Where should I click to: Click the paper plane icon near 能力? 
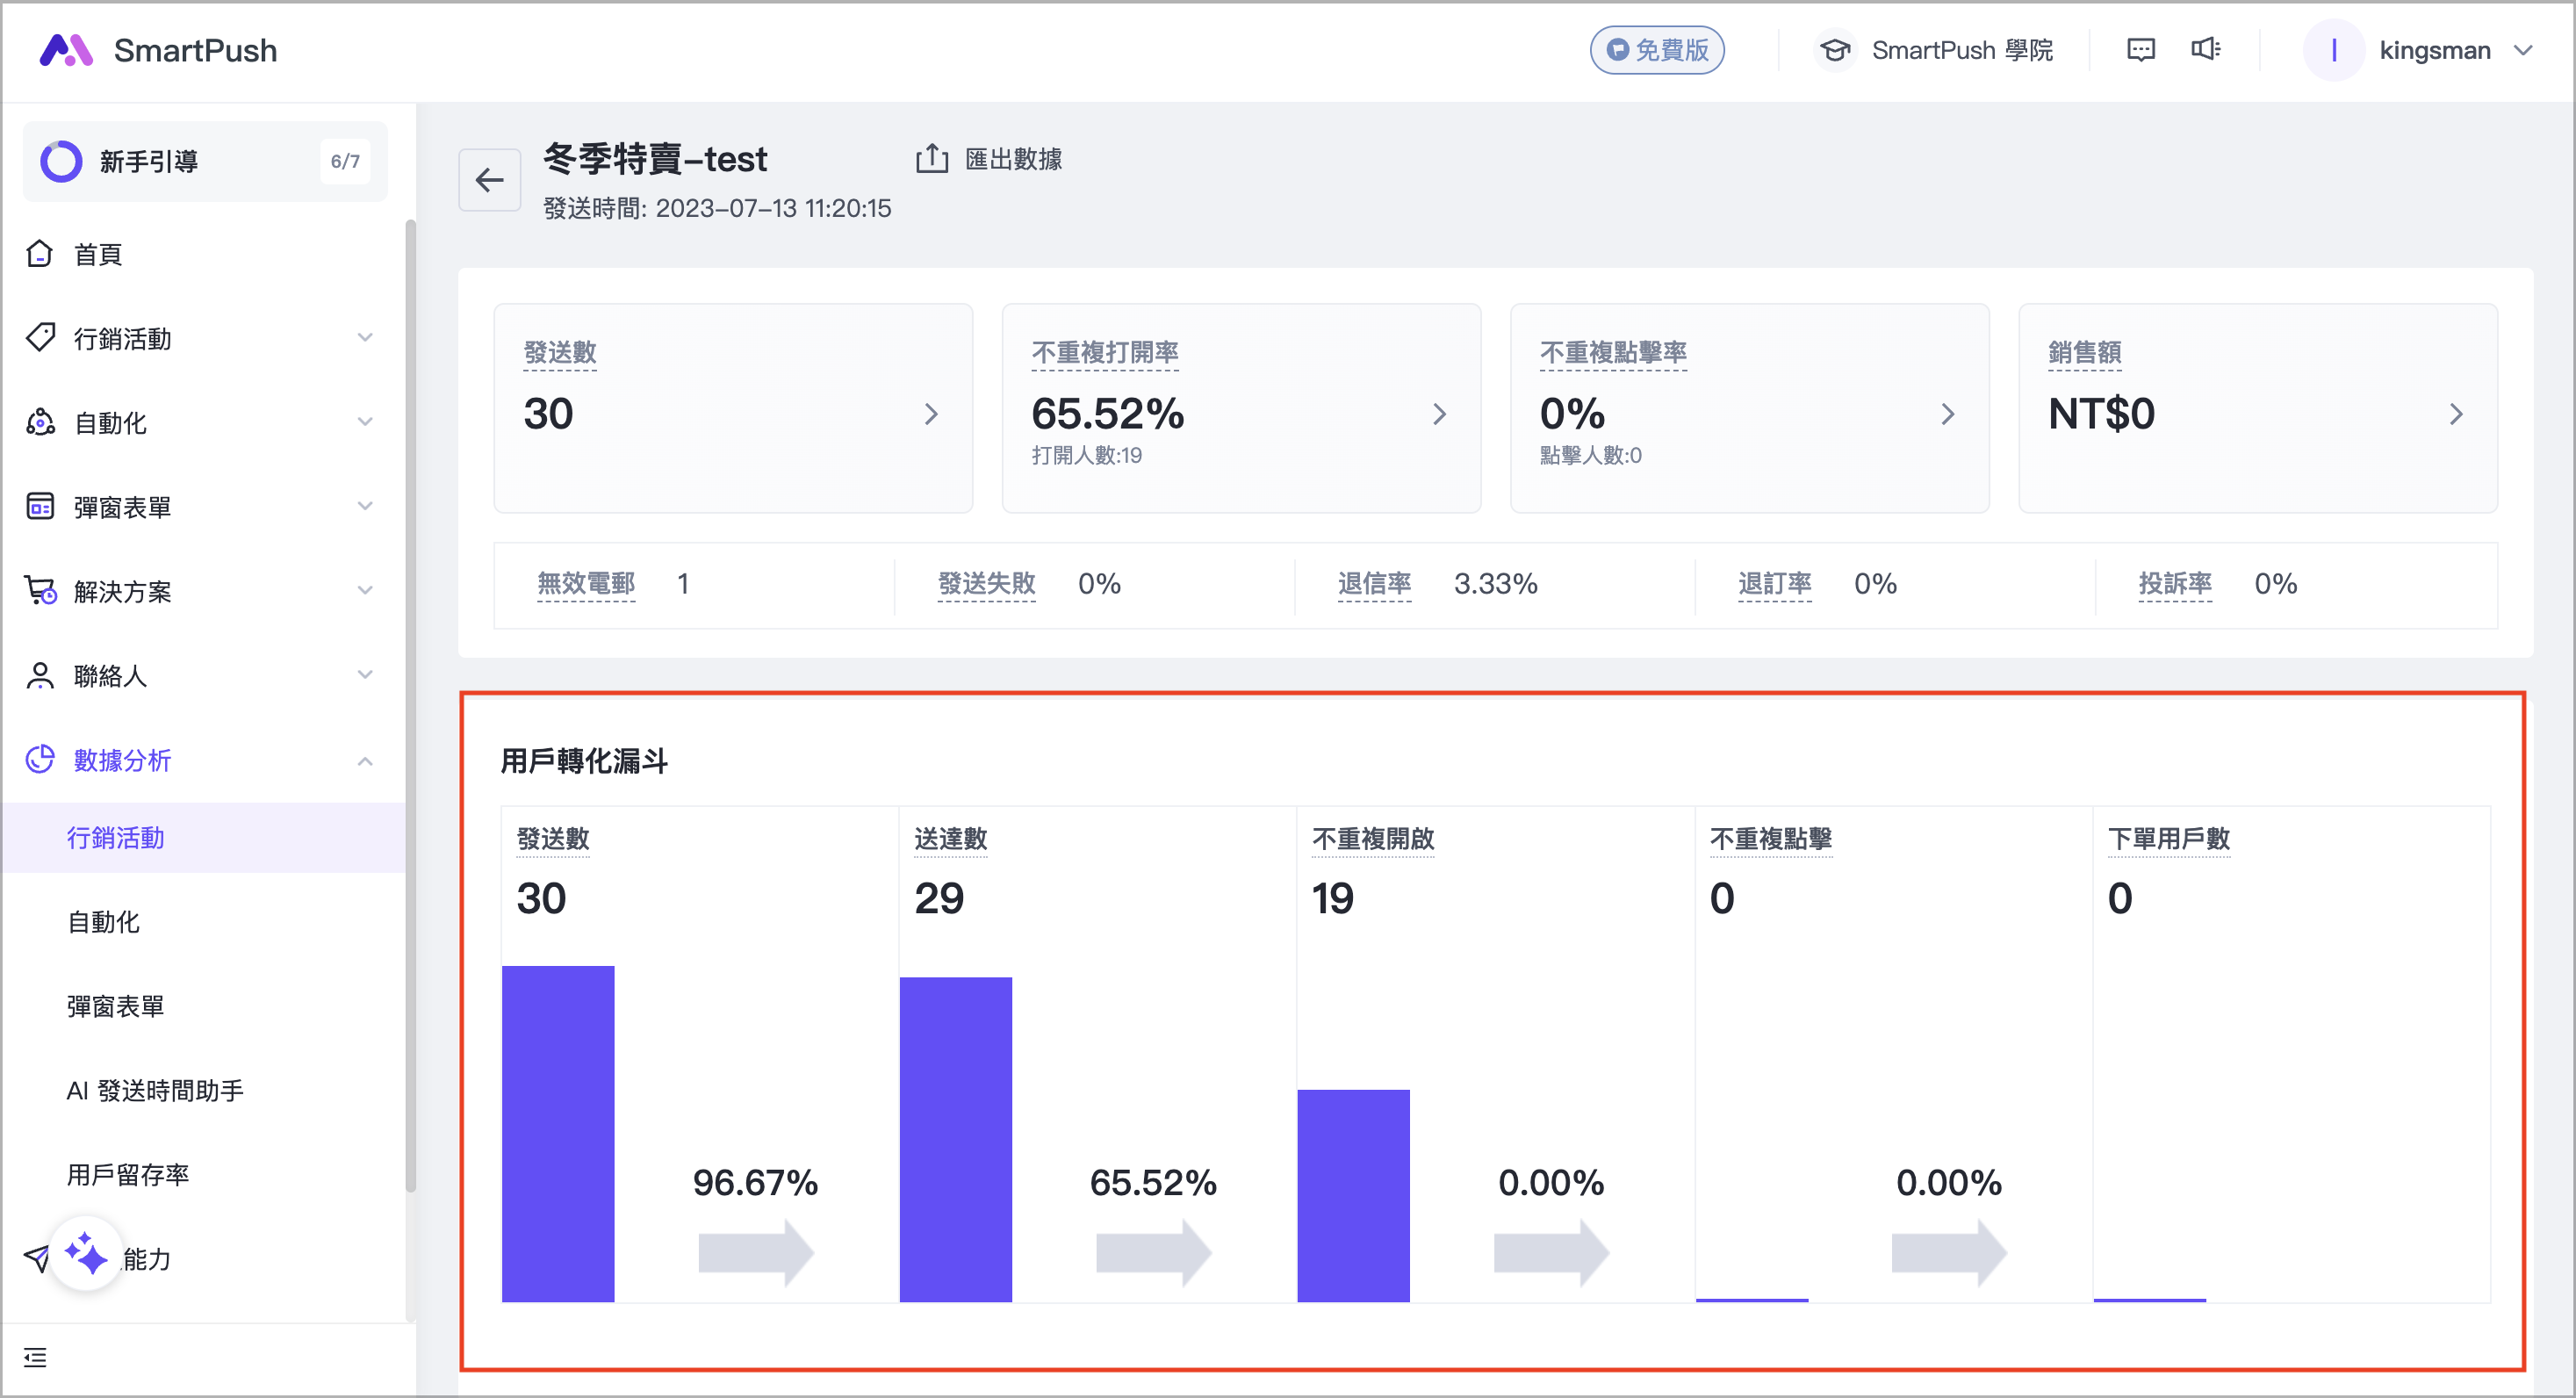[x=36, y=1258]
